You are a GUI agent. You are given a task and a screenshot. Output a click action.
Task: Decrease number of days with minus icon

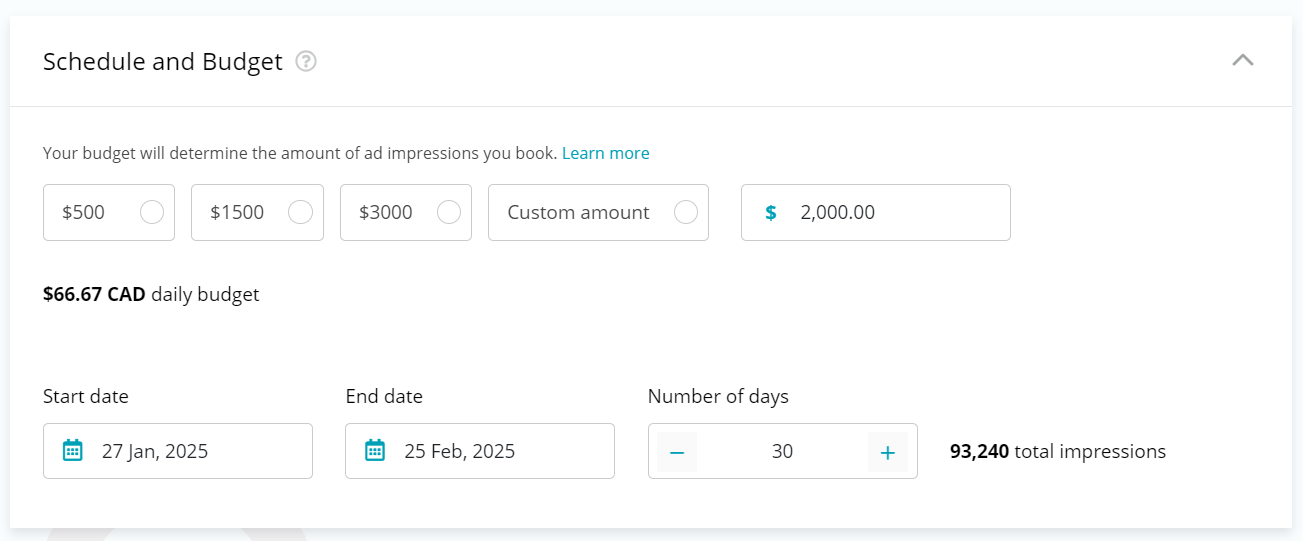click(x=677, y=452)
